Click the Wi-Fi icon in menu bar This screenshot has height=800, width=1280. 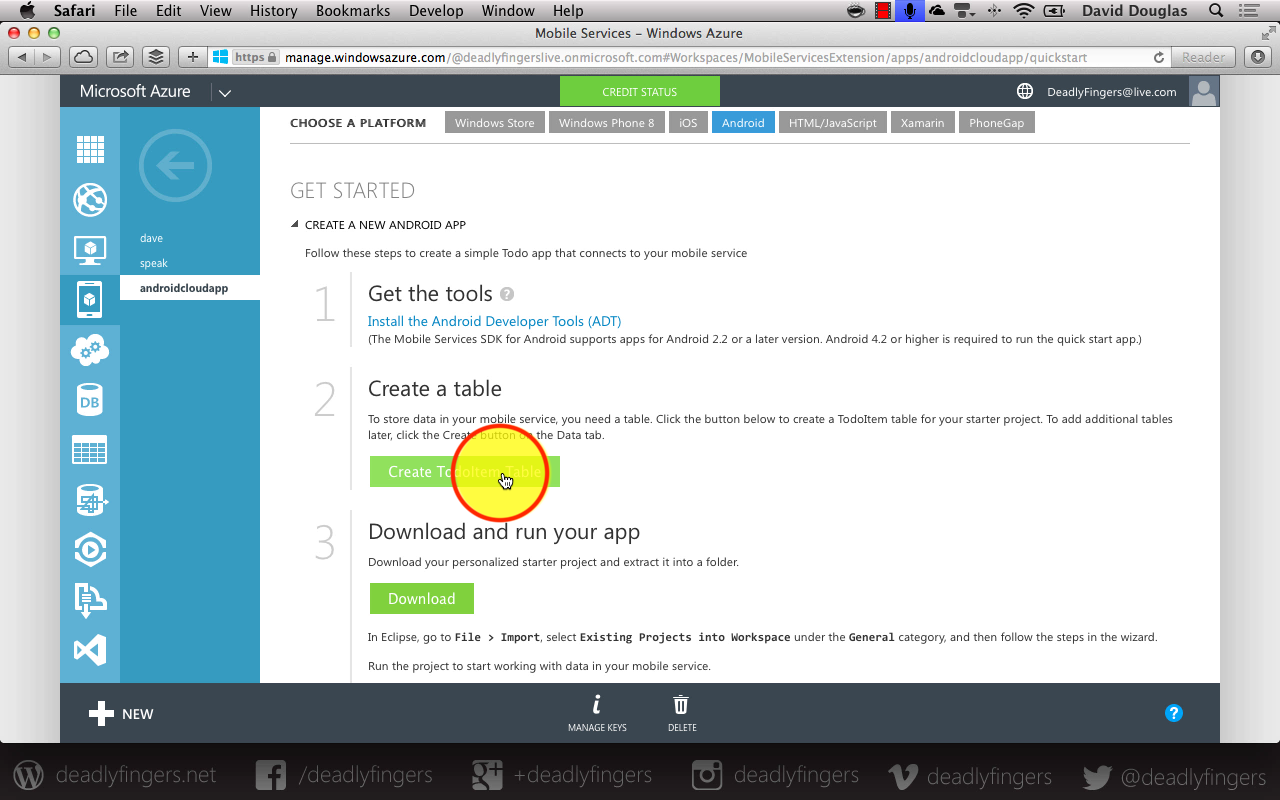(1023, 11)
